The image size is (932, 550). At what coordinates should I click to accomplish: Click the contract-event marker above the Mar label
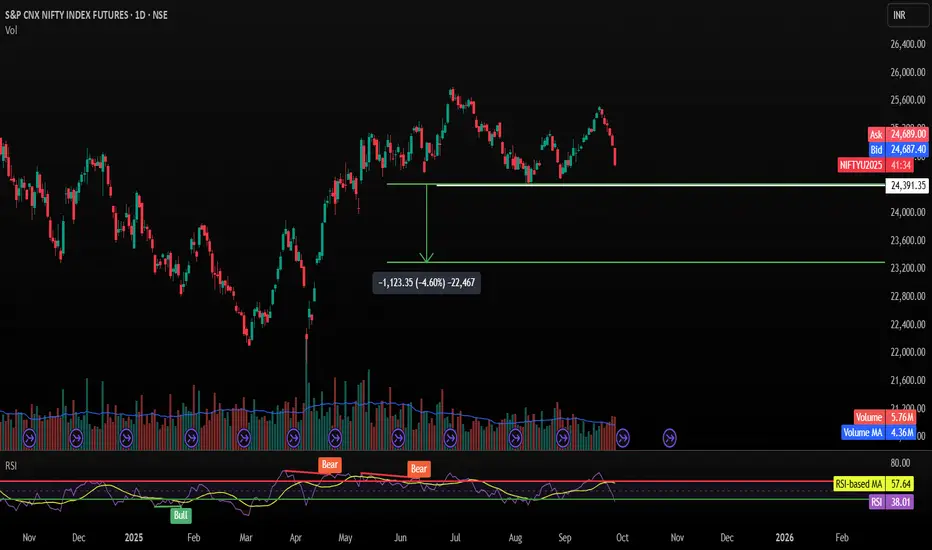(244, 439)
